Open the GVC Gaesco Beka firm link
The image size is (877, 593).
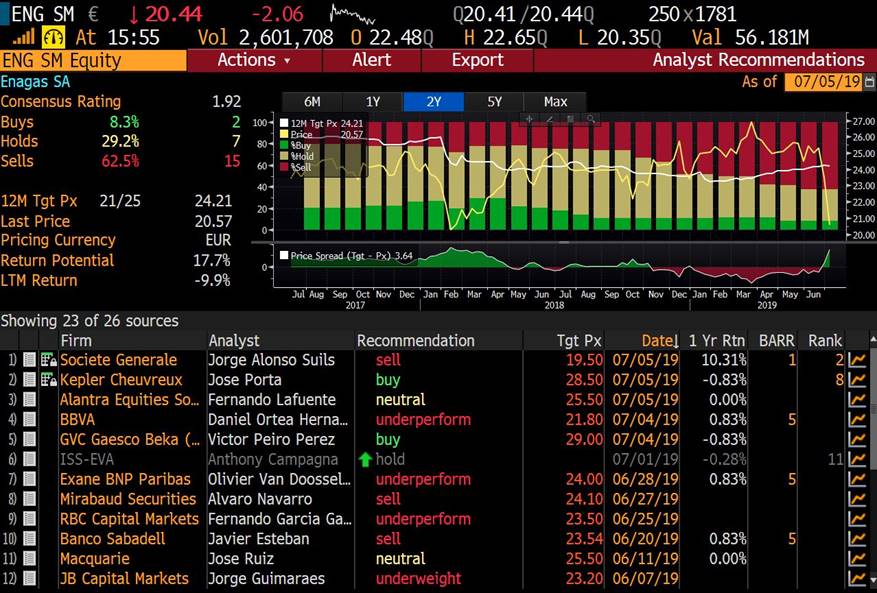pos(130,440)
